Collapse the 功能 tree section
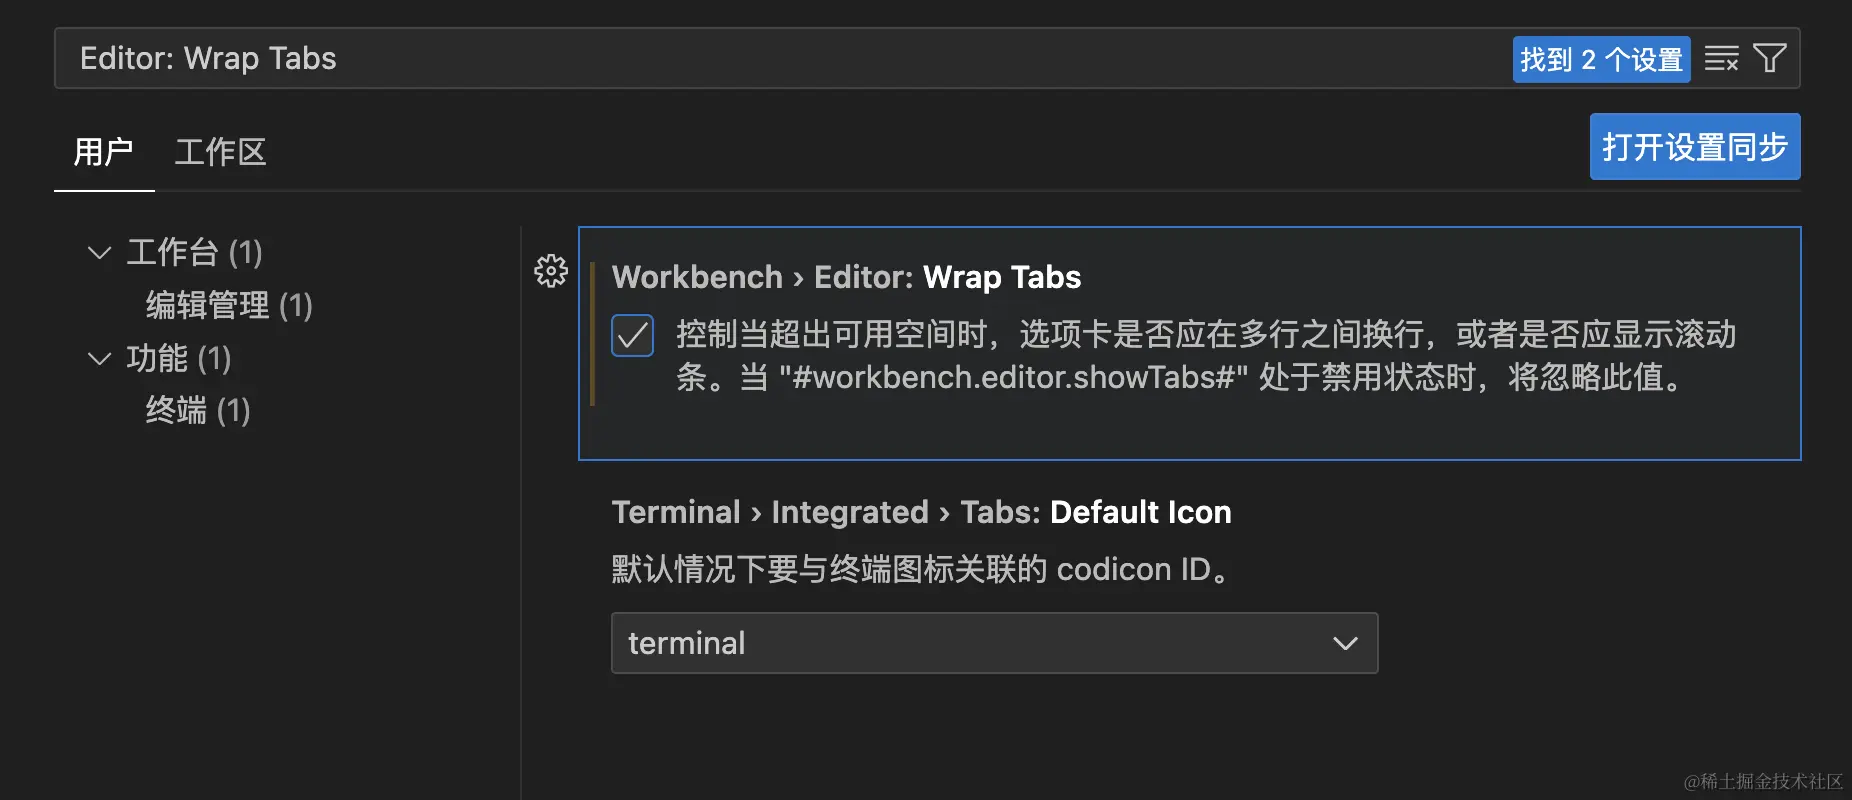Screen dimensions: 1852x800 [x=99, y=358]
